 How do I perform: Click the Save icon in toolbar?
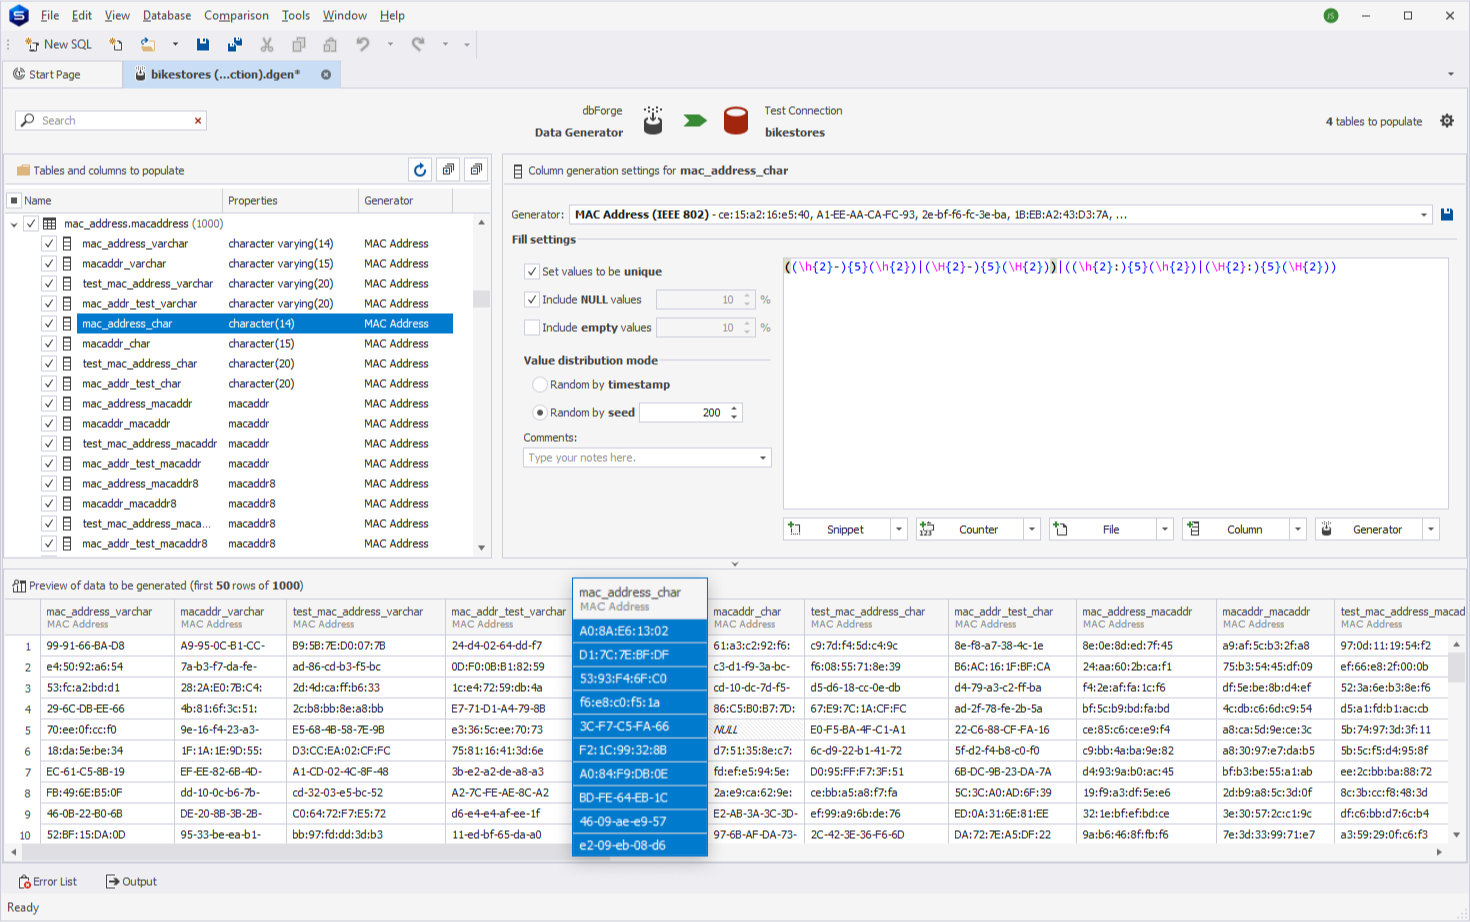(x=203, y=44)
